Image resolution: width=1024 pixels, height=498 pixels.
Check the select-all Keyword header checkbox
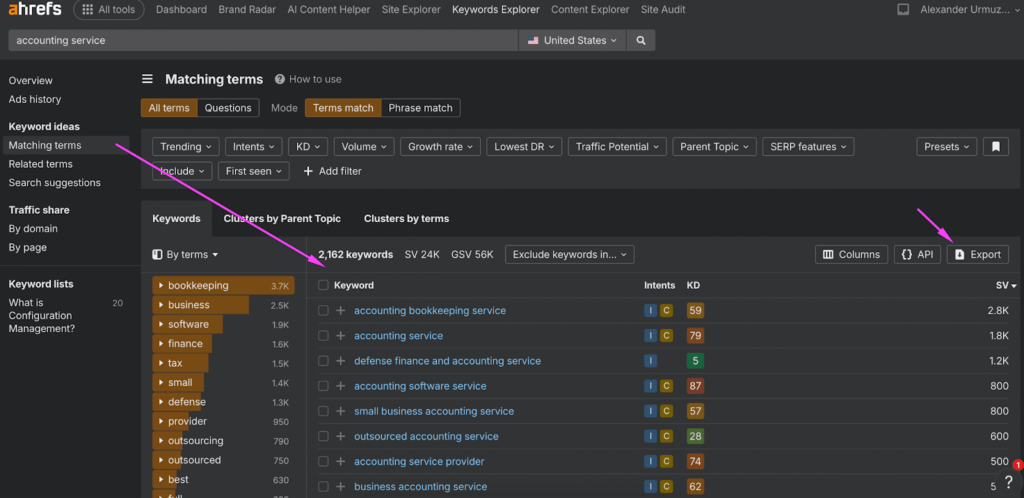pos(323,285)
